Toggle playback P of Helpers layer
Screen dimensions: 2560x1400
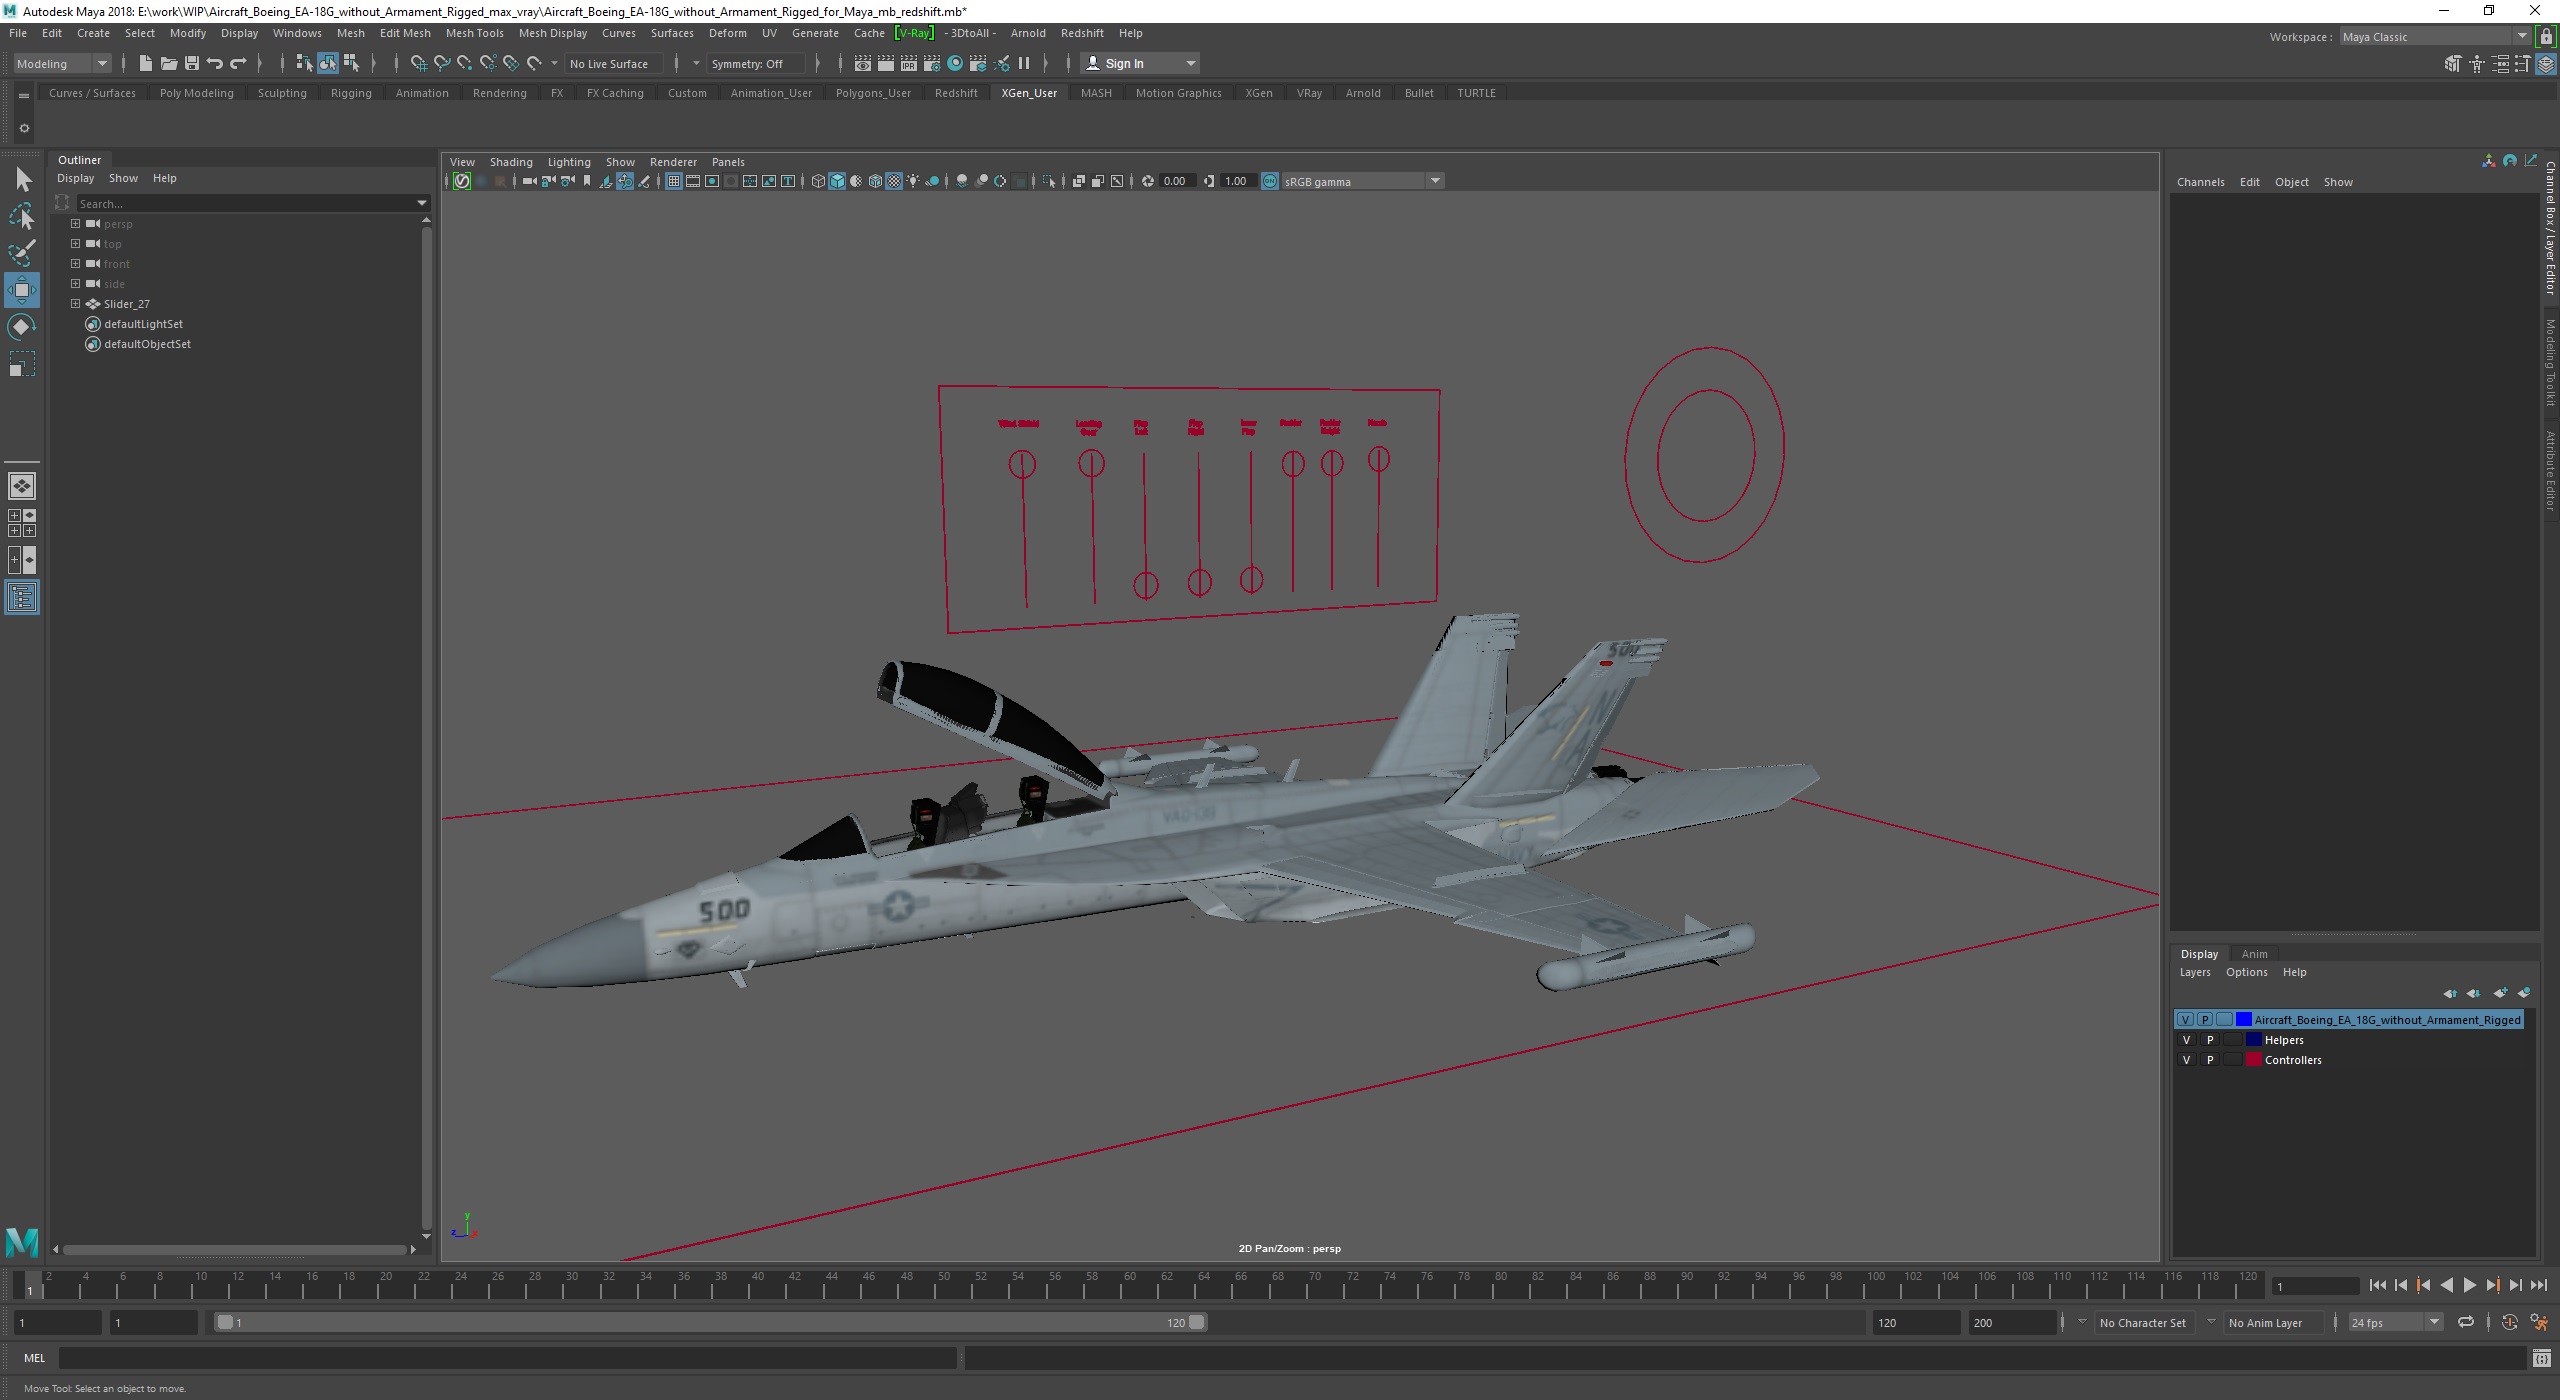coord(2210,1040)
